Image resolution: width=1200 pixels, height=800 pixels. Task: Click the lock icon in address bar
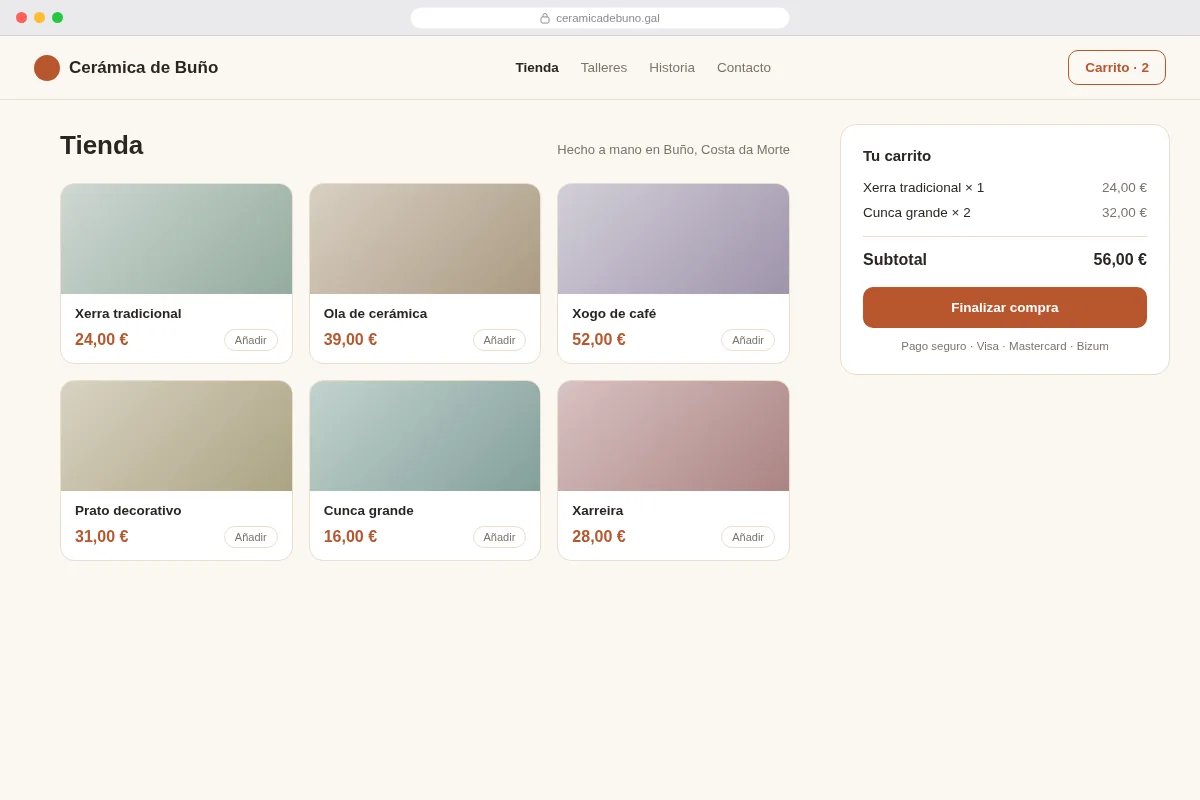click(x=545, y=18)
